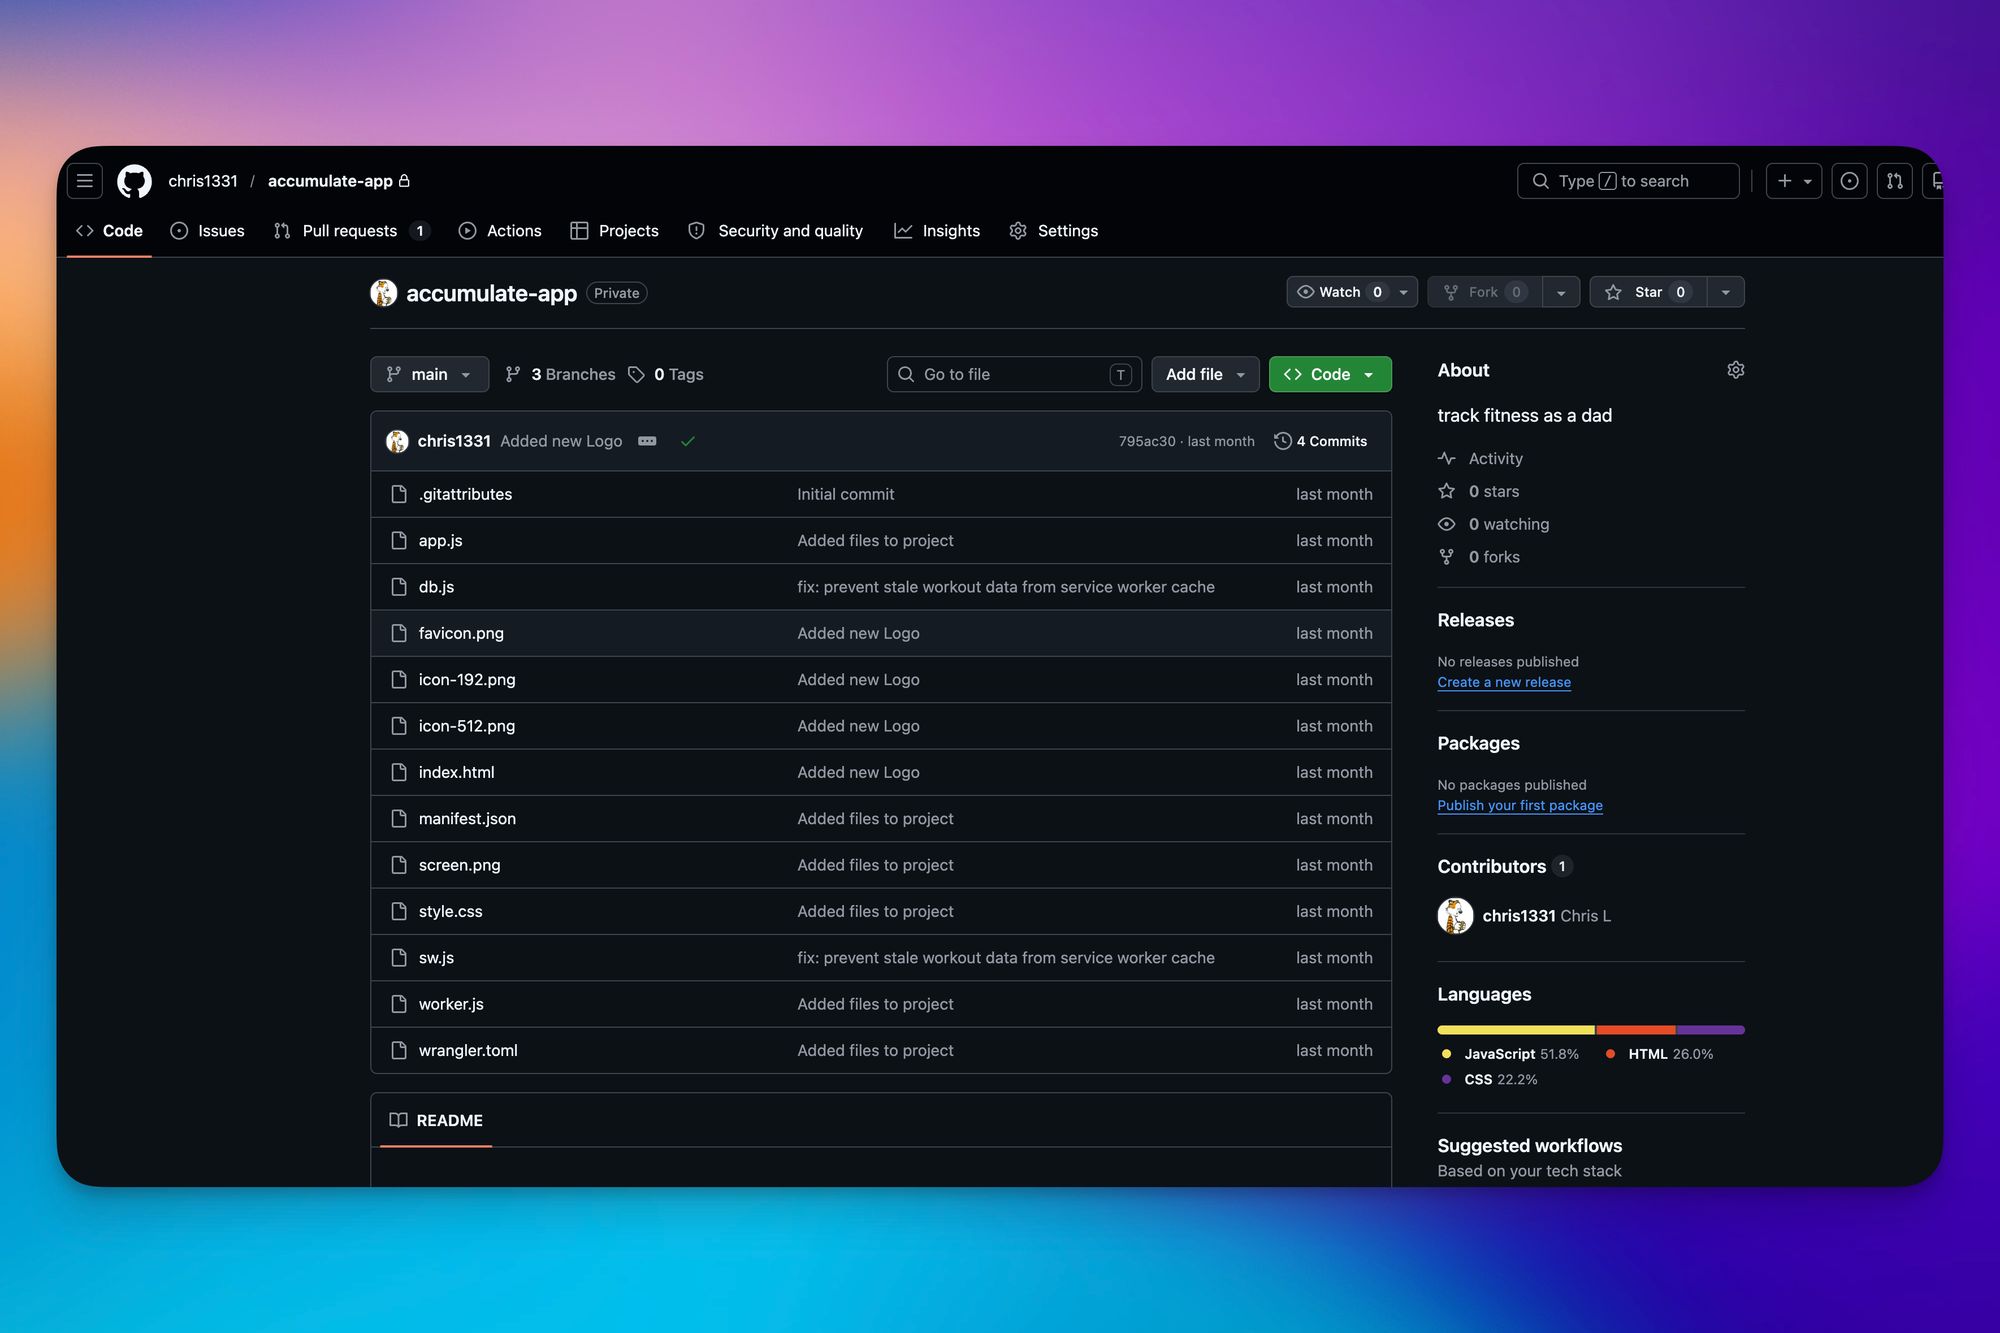Click the Activity item in About

point(1495,458)
